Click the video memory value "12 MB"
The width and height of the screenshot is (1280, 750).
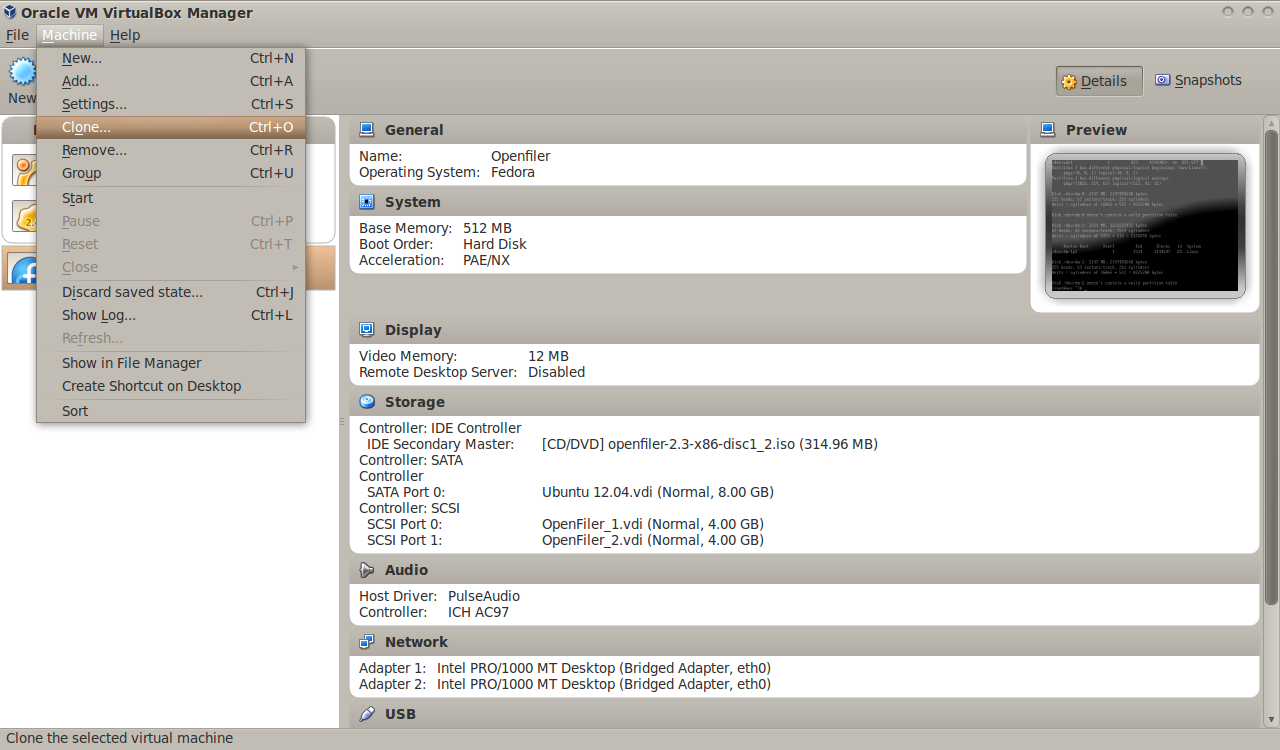(548, 356)
